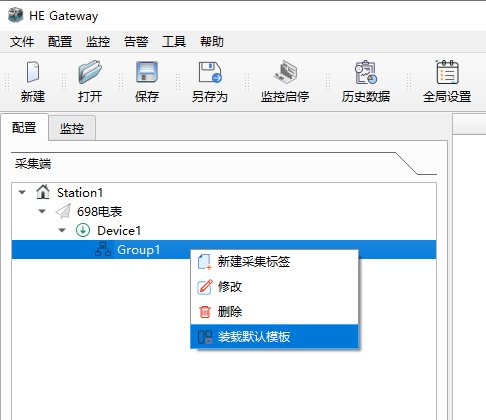Choose 删除 from the context menu

274,312
